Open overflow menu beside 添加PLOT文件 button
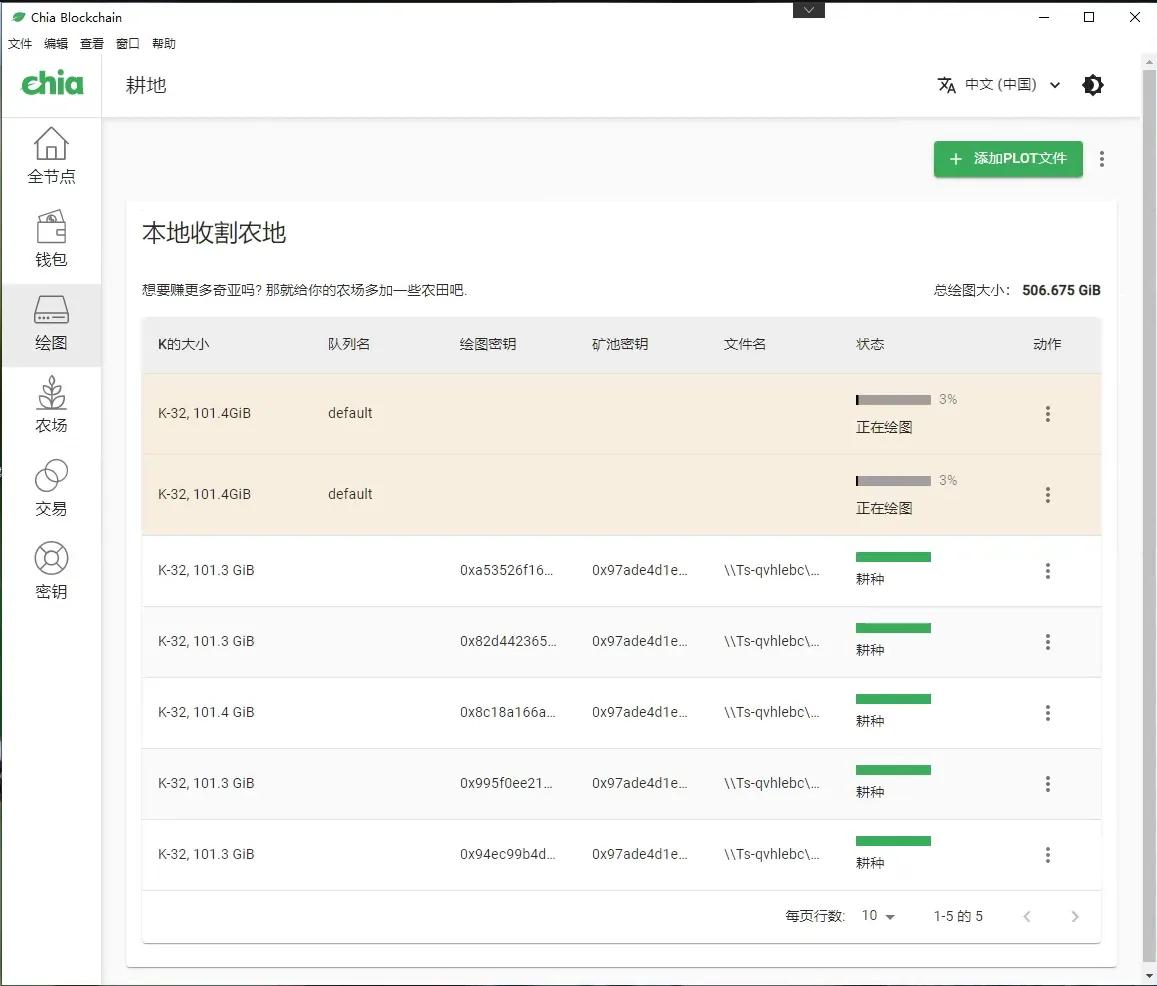 (x=1101, y=159)
